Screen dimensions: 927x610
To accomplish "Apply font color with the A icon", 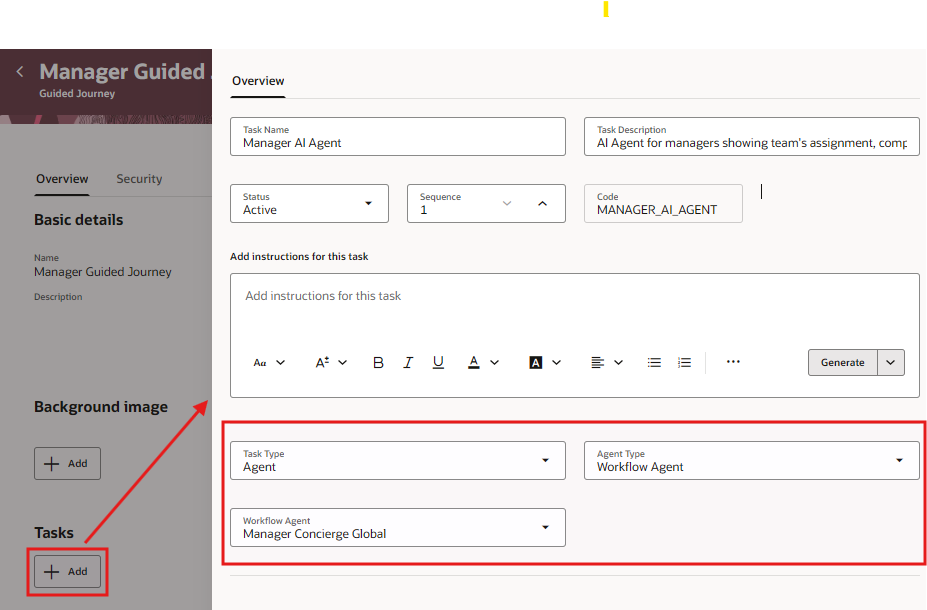I will click(x=474, y=362).
